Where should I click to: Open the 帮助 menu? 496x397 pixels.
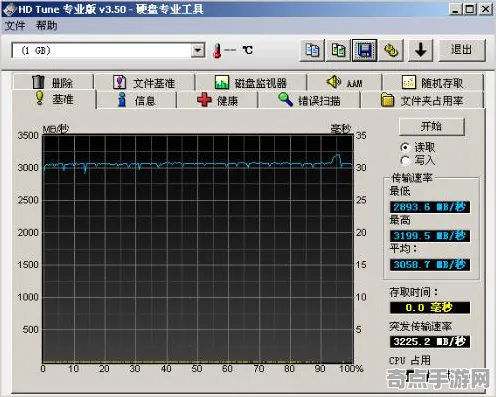47,25
